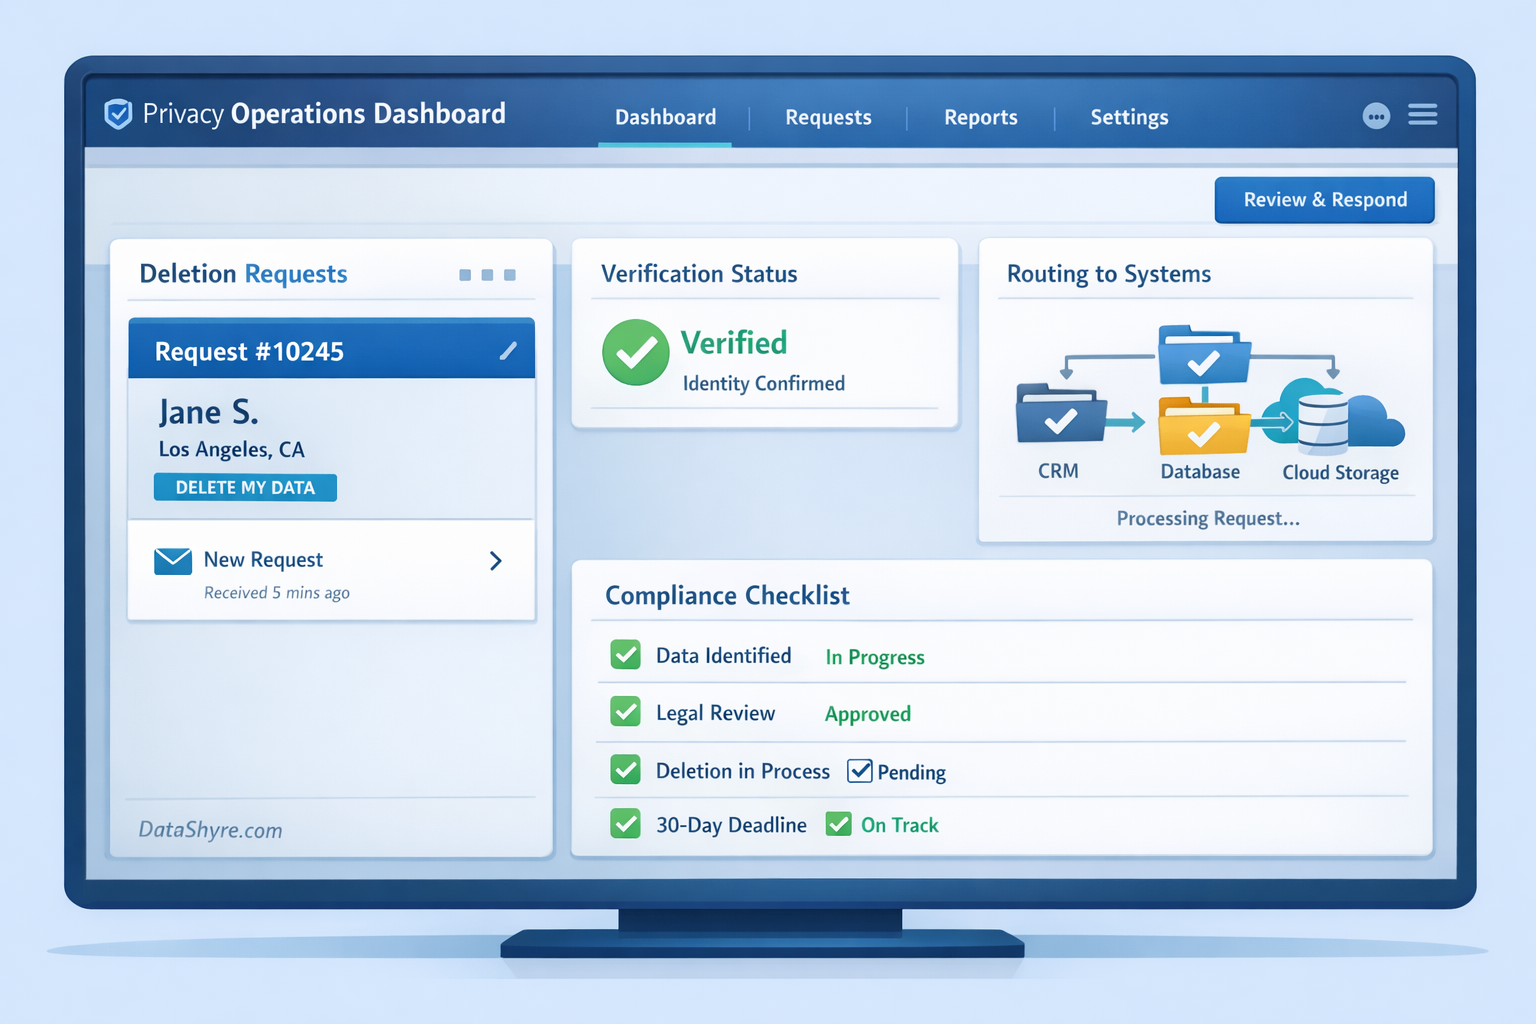Toggle the On Track checkbox

[x=838, y=824]
